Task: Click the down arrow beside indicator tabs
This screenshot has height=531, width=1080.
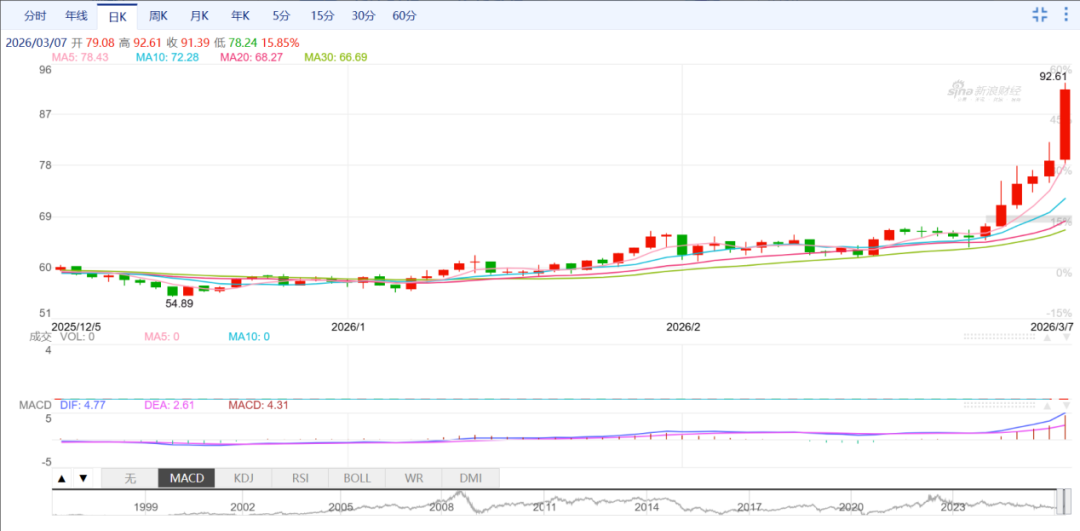Action: tap(83, 478)
